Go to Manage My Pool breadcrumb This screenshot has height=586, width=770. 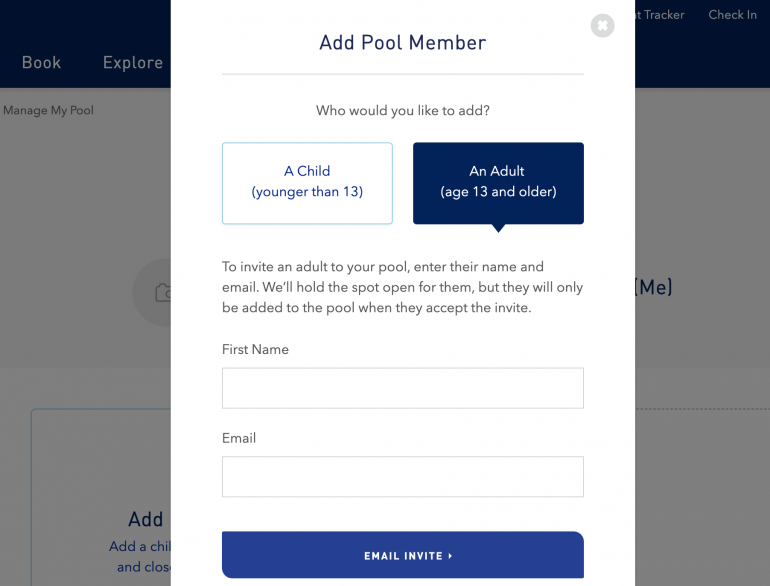[48, 110]
